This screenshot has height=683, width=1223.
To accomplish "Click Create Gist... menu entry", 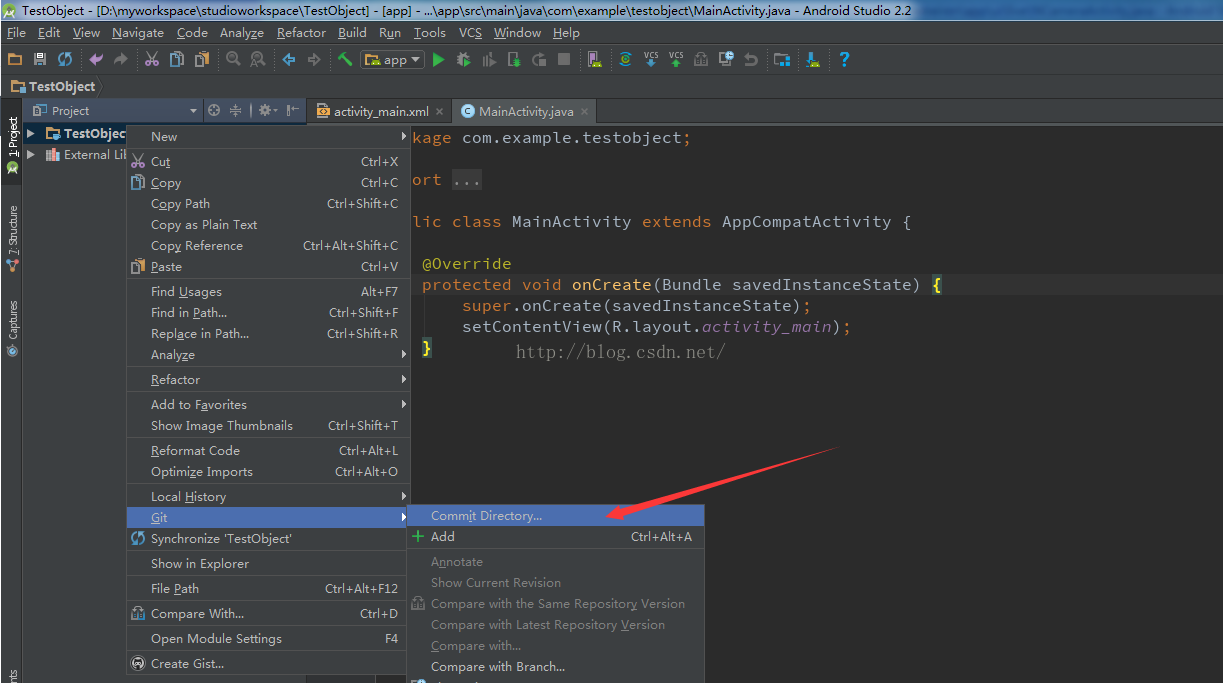I will tap(266, 664).
